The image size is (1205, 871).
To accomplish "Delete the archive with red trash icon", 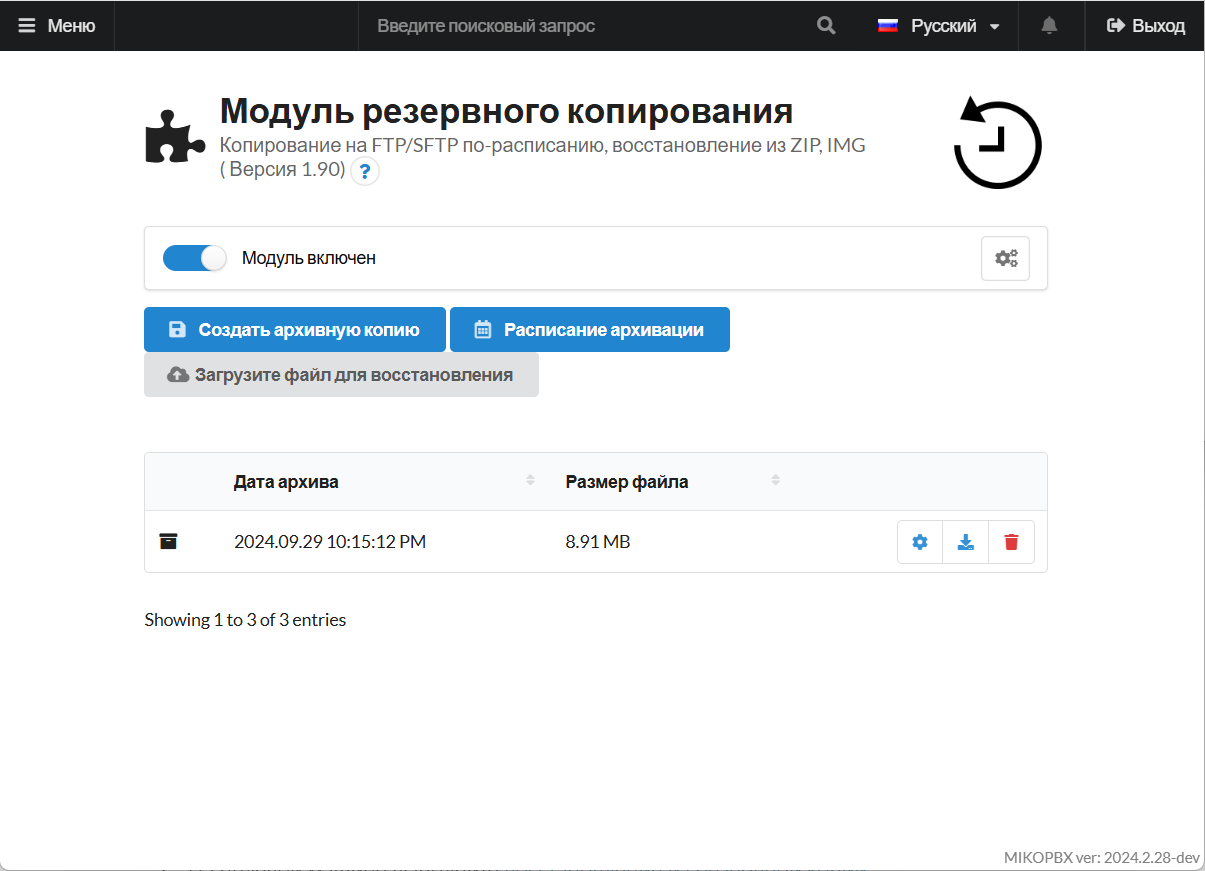I will tap(1011, 542).
